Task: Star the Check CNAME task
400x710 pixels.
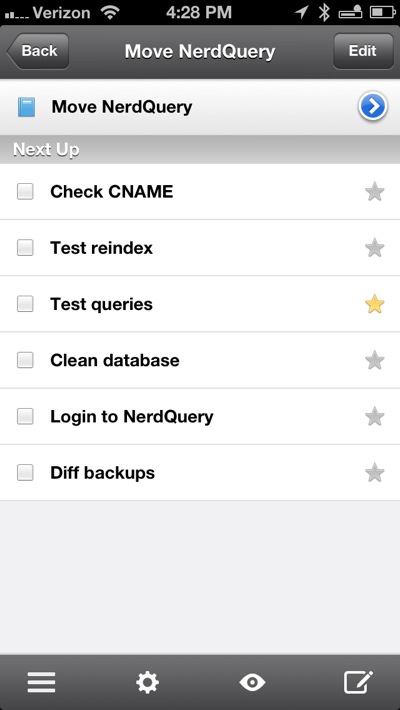Action: point(375,192)
